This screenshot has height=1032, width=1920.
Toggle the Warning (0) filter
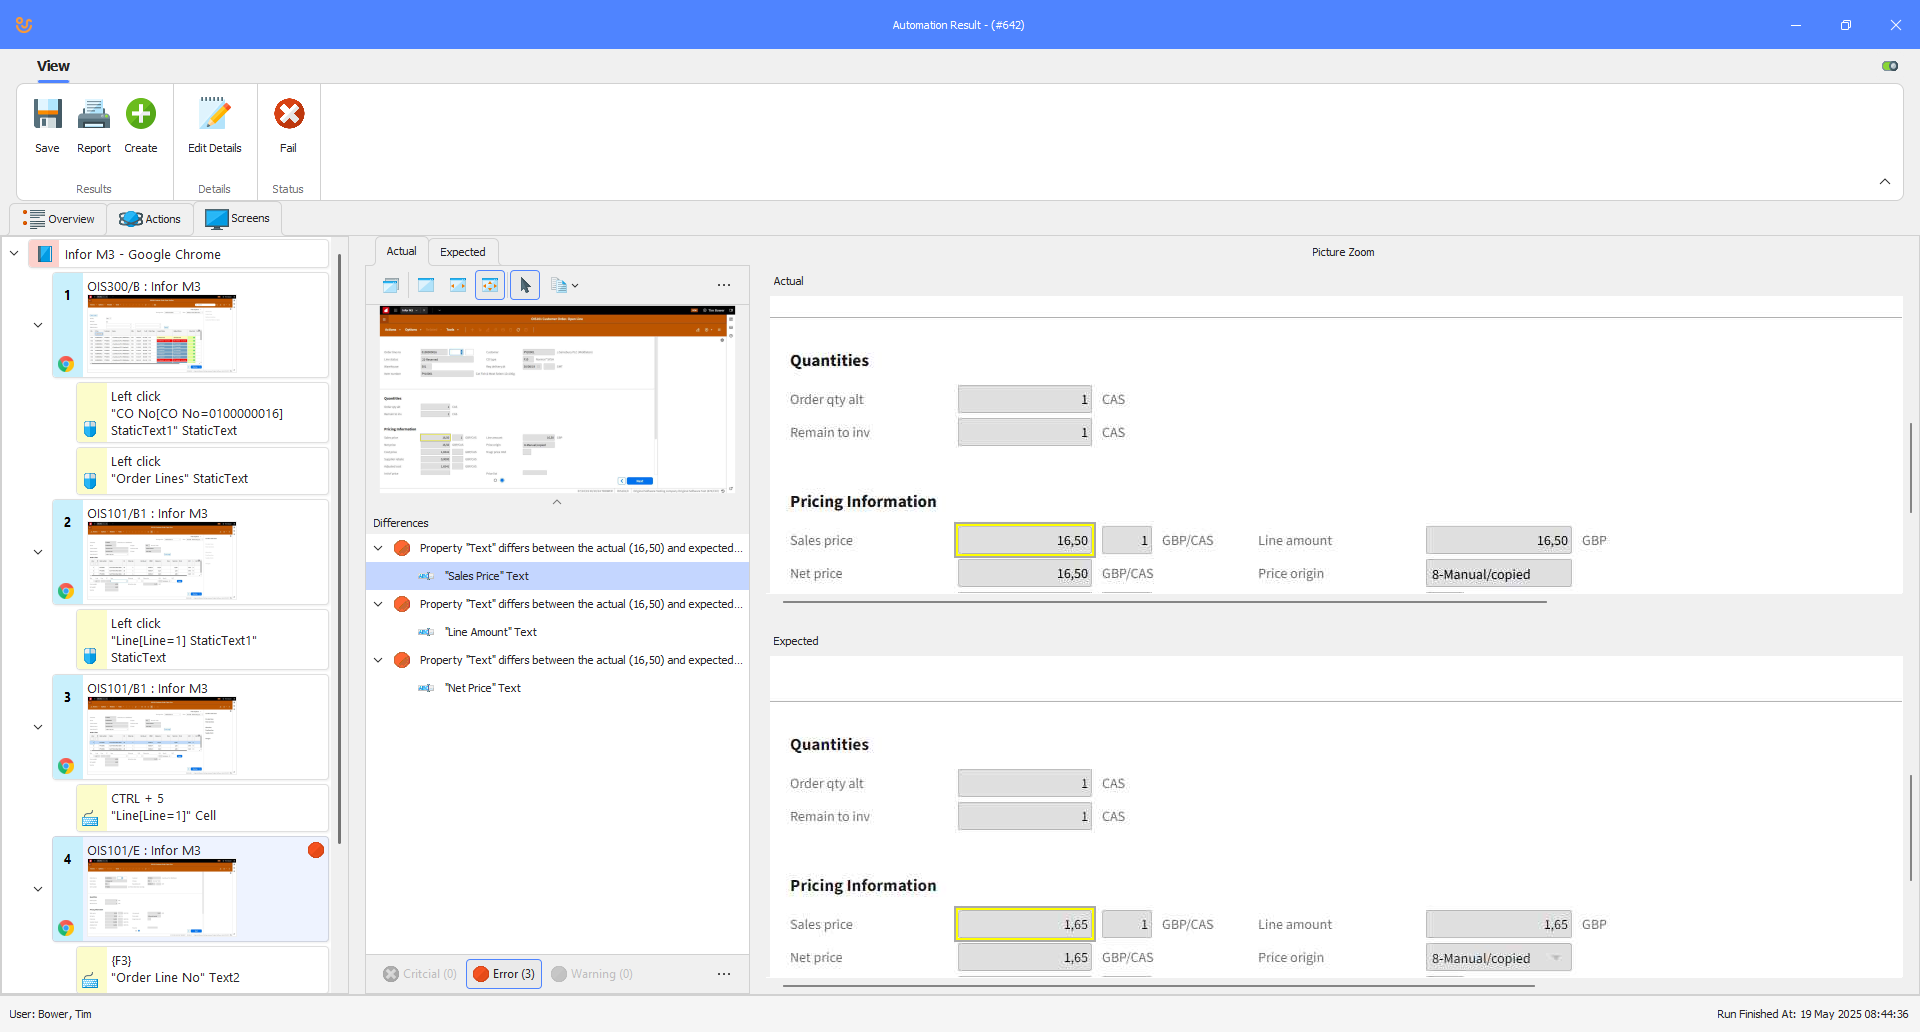(x=592, y=974)
